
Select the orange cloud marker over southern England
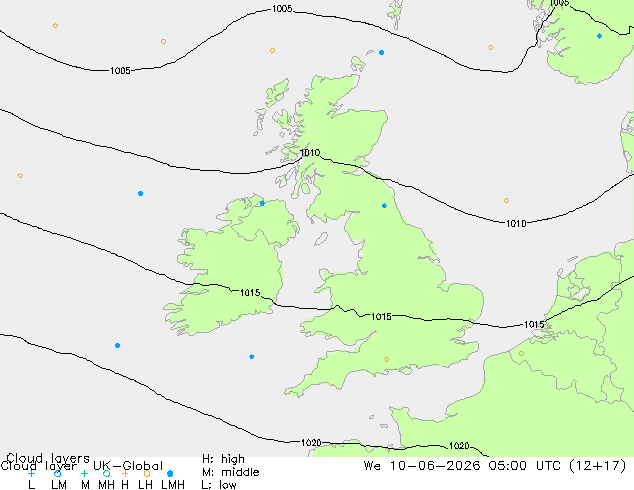tap(387, 359)
